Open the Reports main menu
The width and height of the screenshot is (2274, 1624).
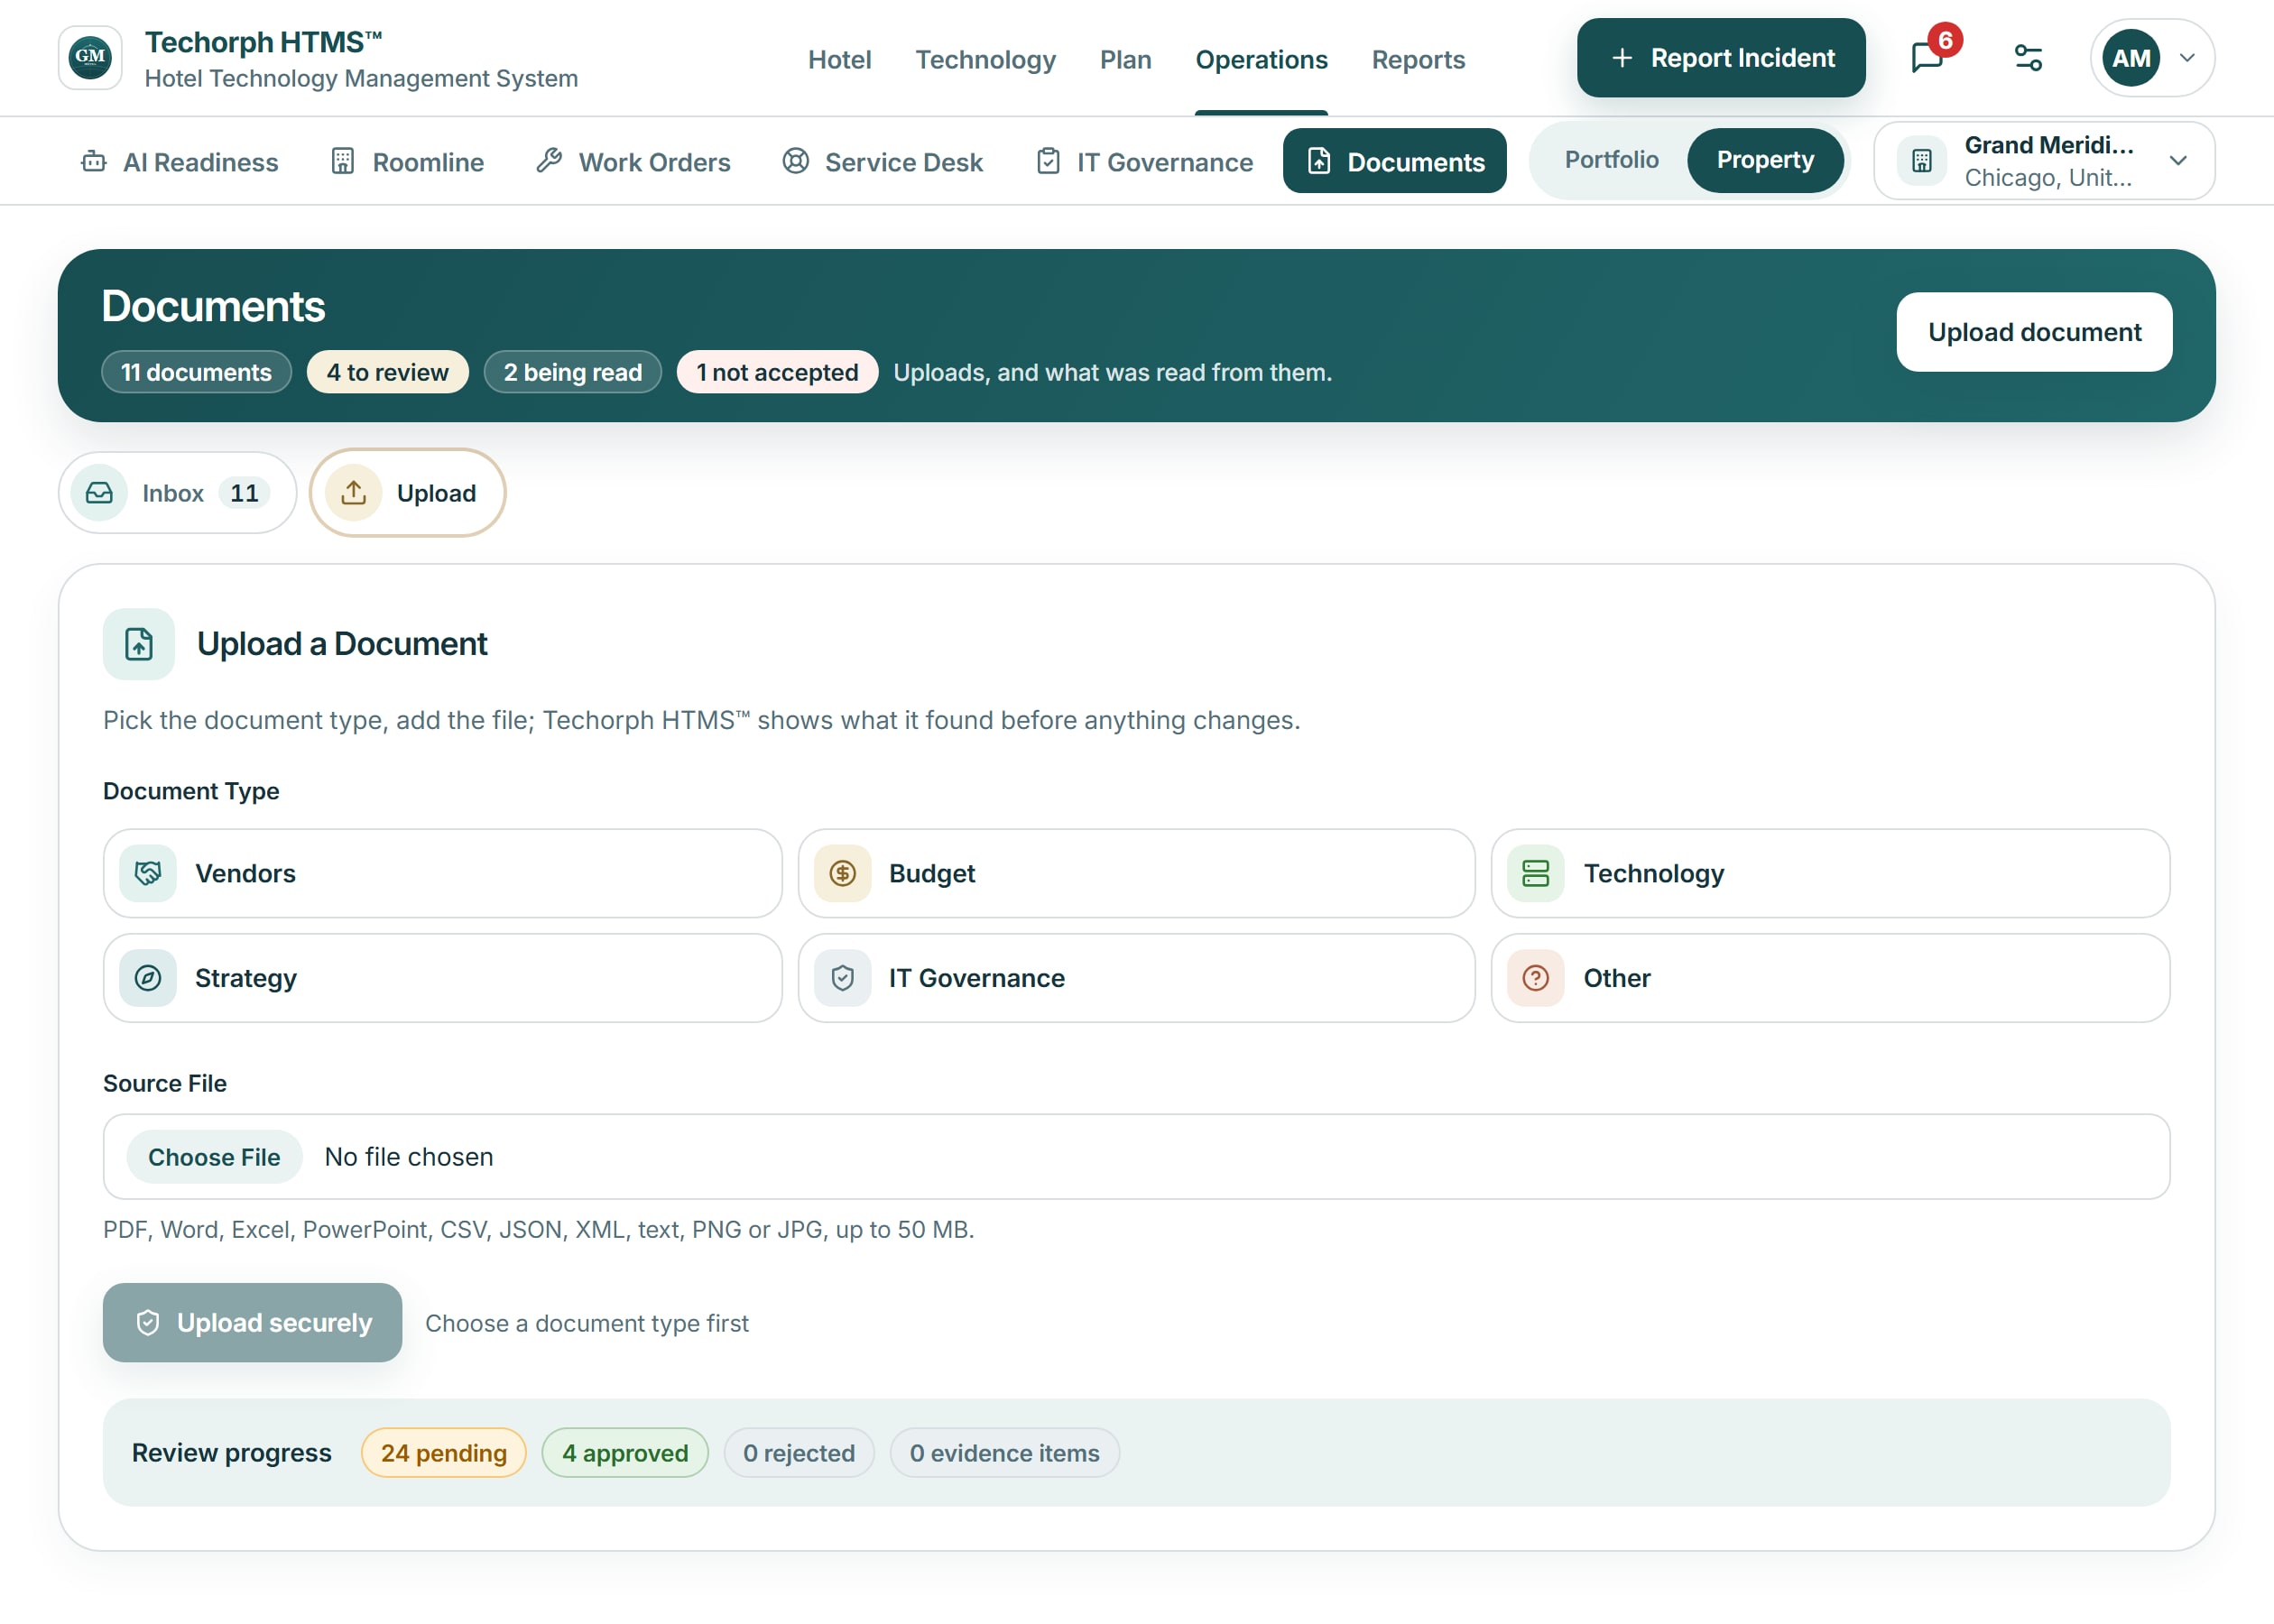[1418, 59]
